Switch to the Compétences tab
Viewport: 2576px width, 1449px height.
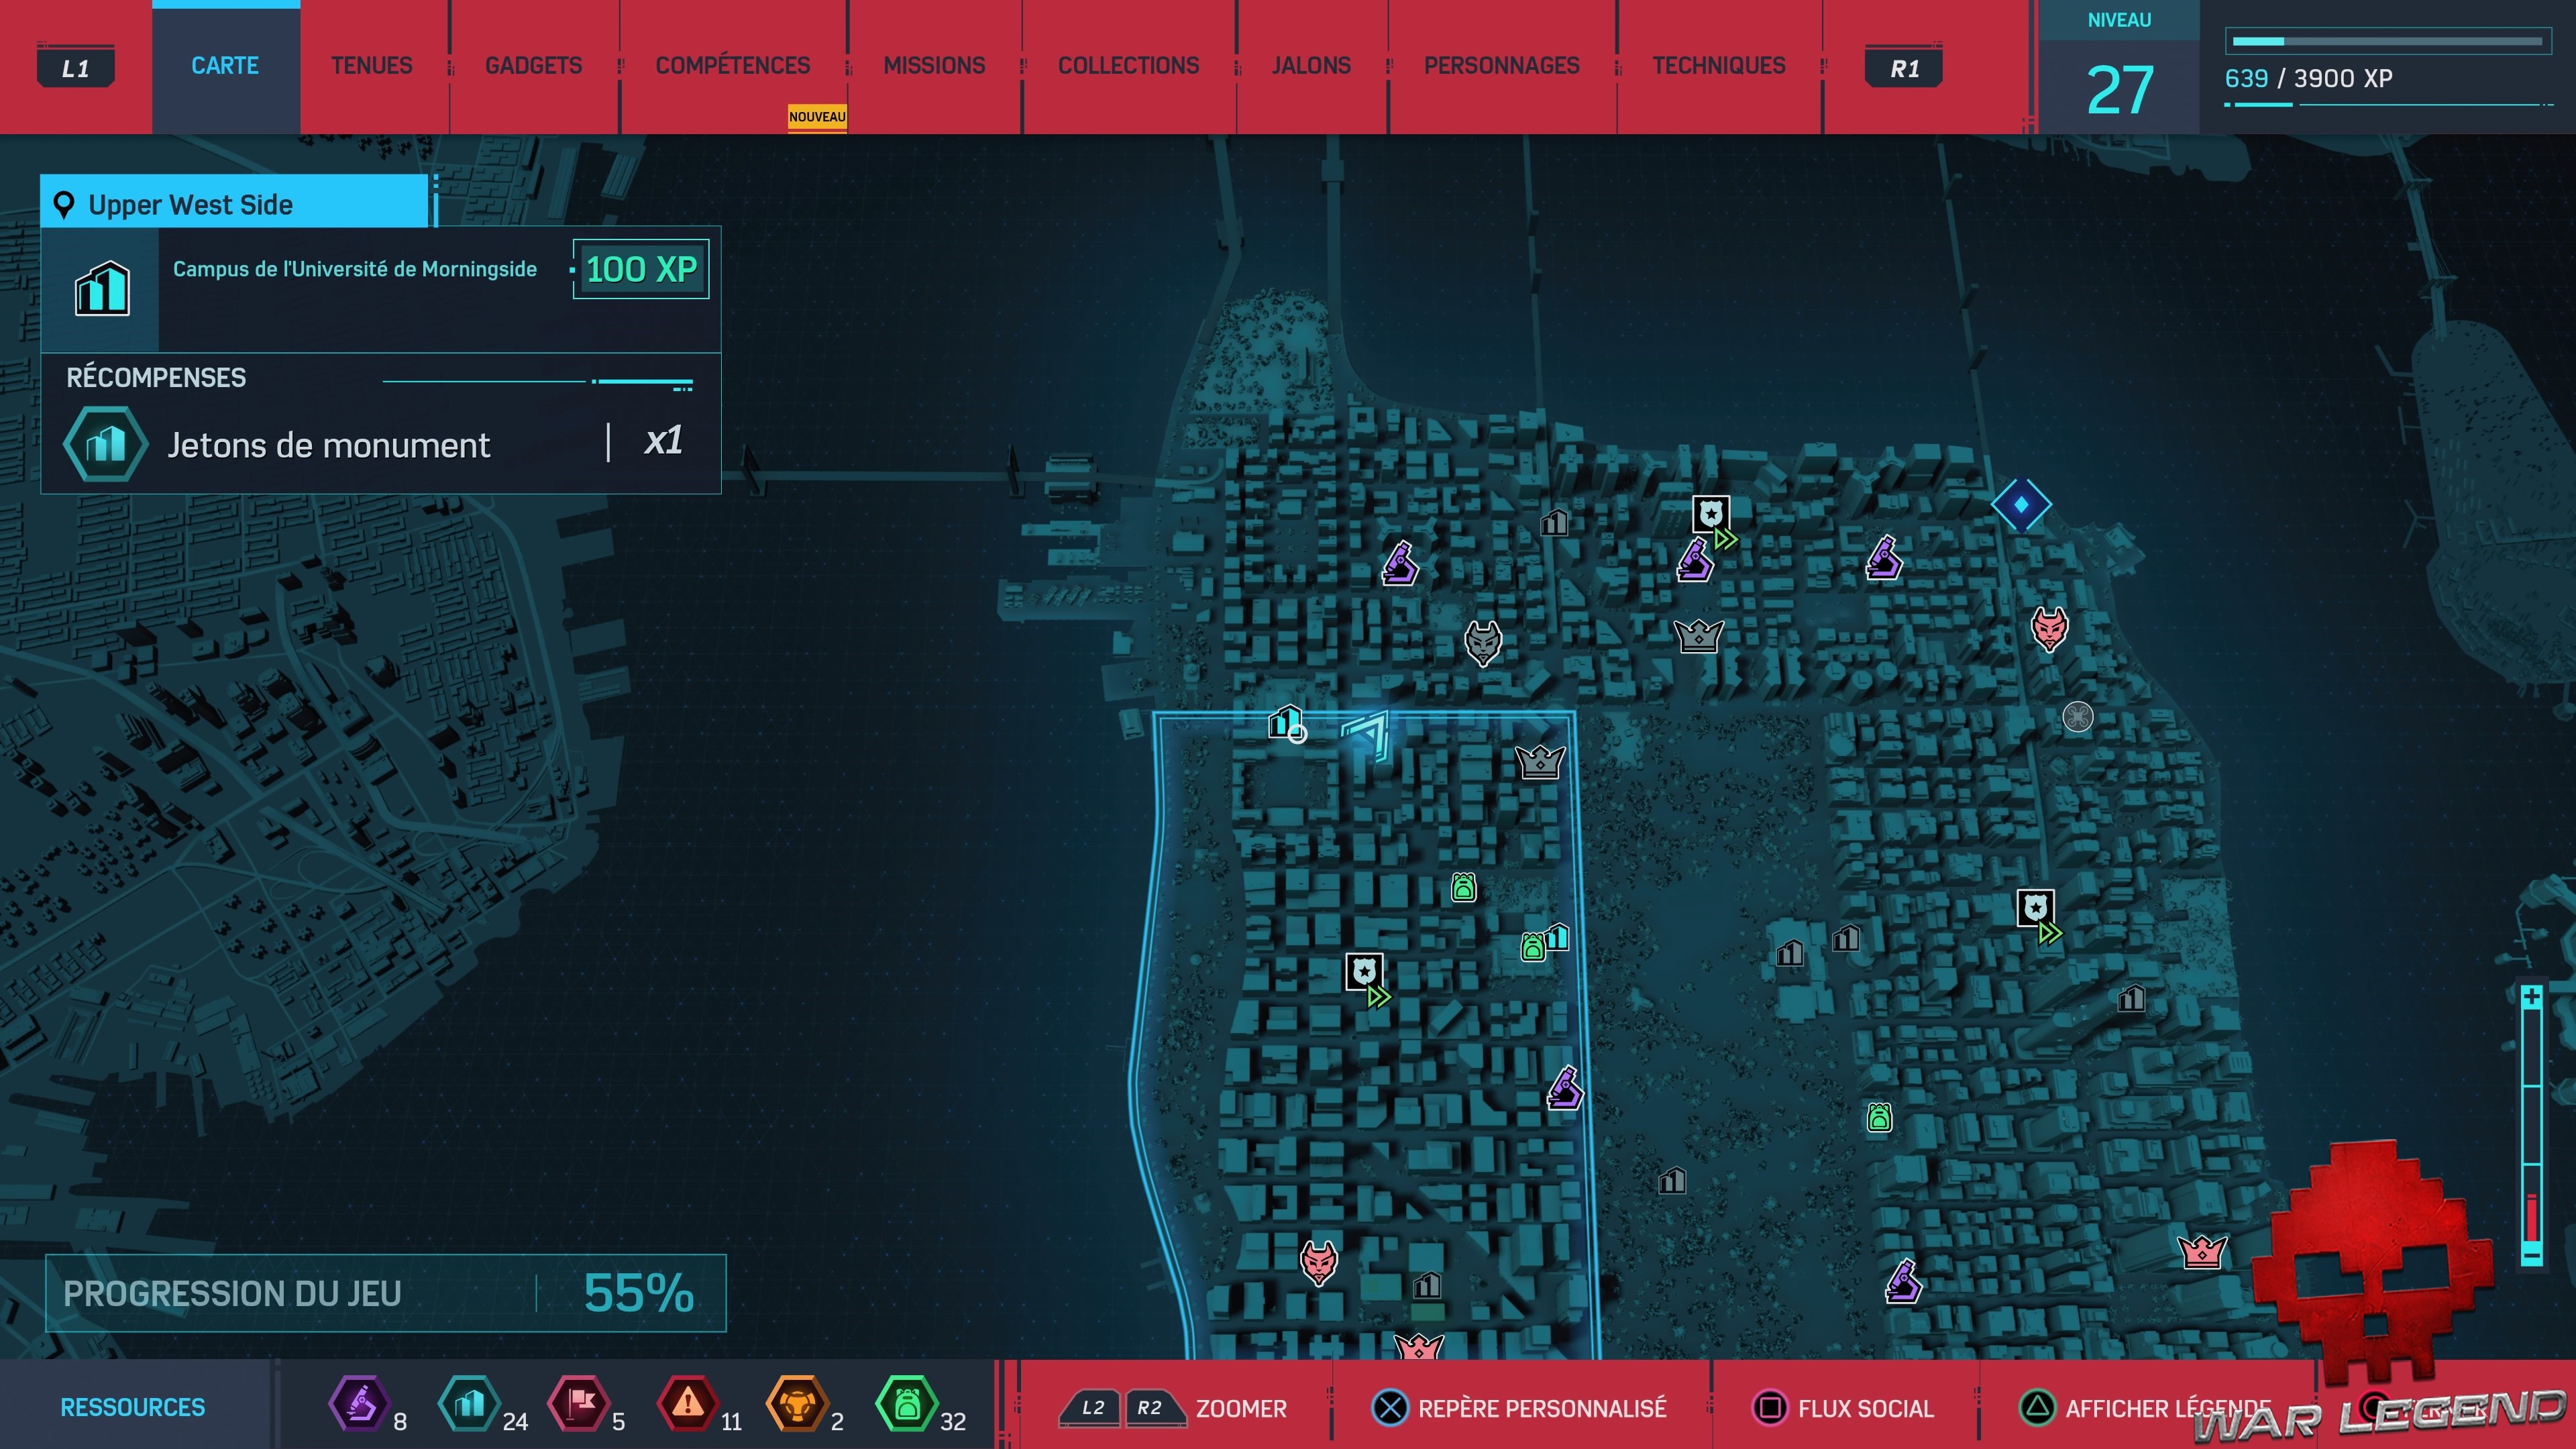pos(732,66)
